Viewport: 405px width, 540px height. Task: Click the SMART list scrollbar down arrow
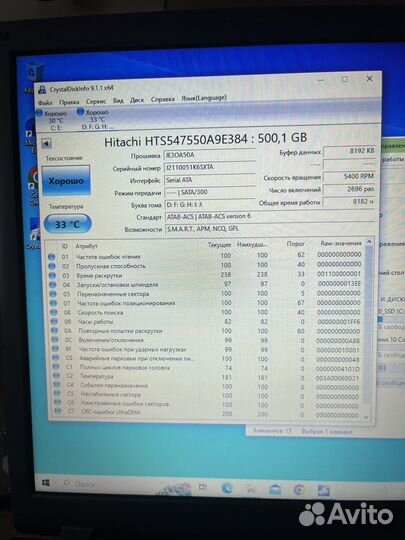(366, 417)
